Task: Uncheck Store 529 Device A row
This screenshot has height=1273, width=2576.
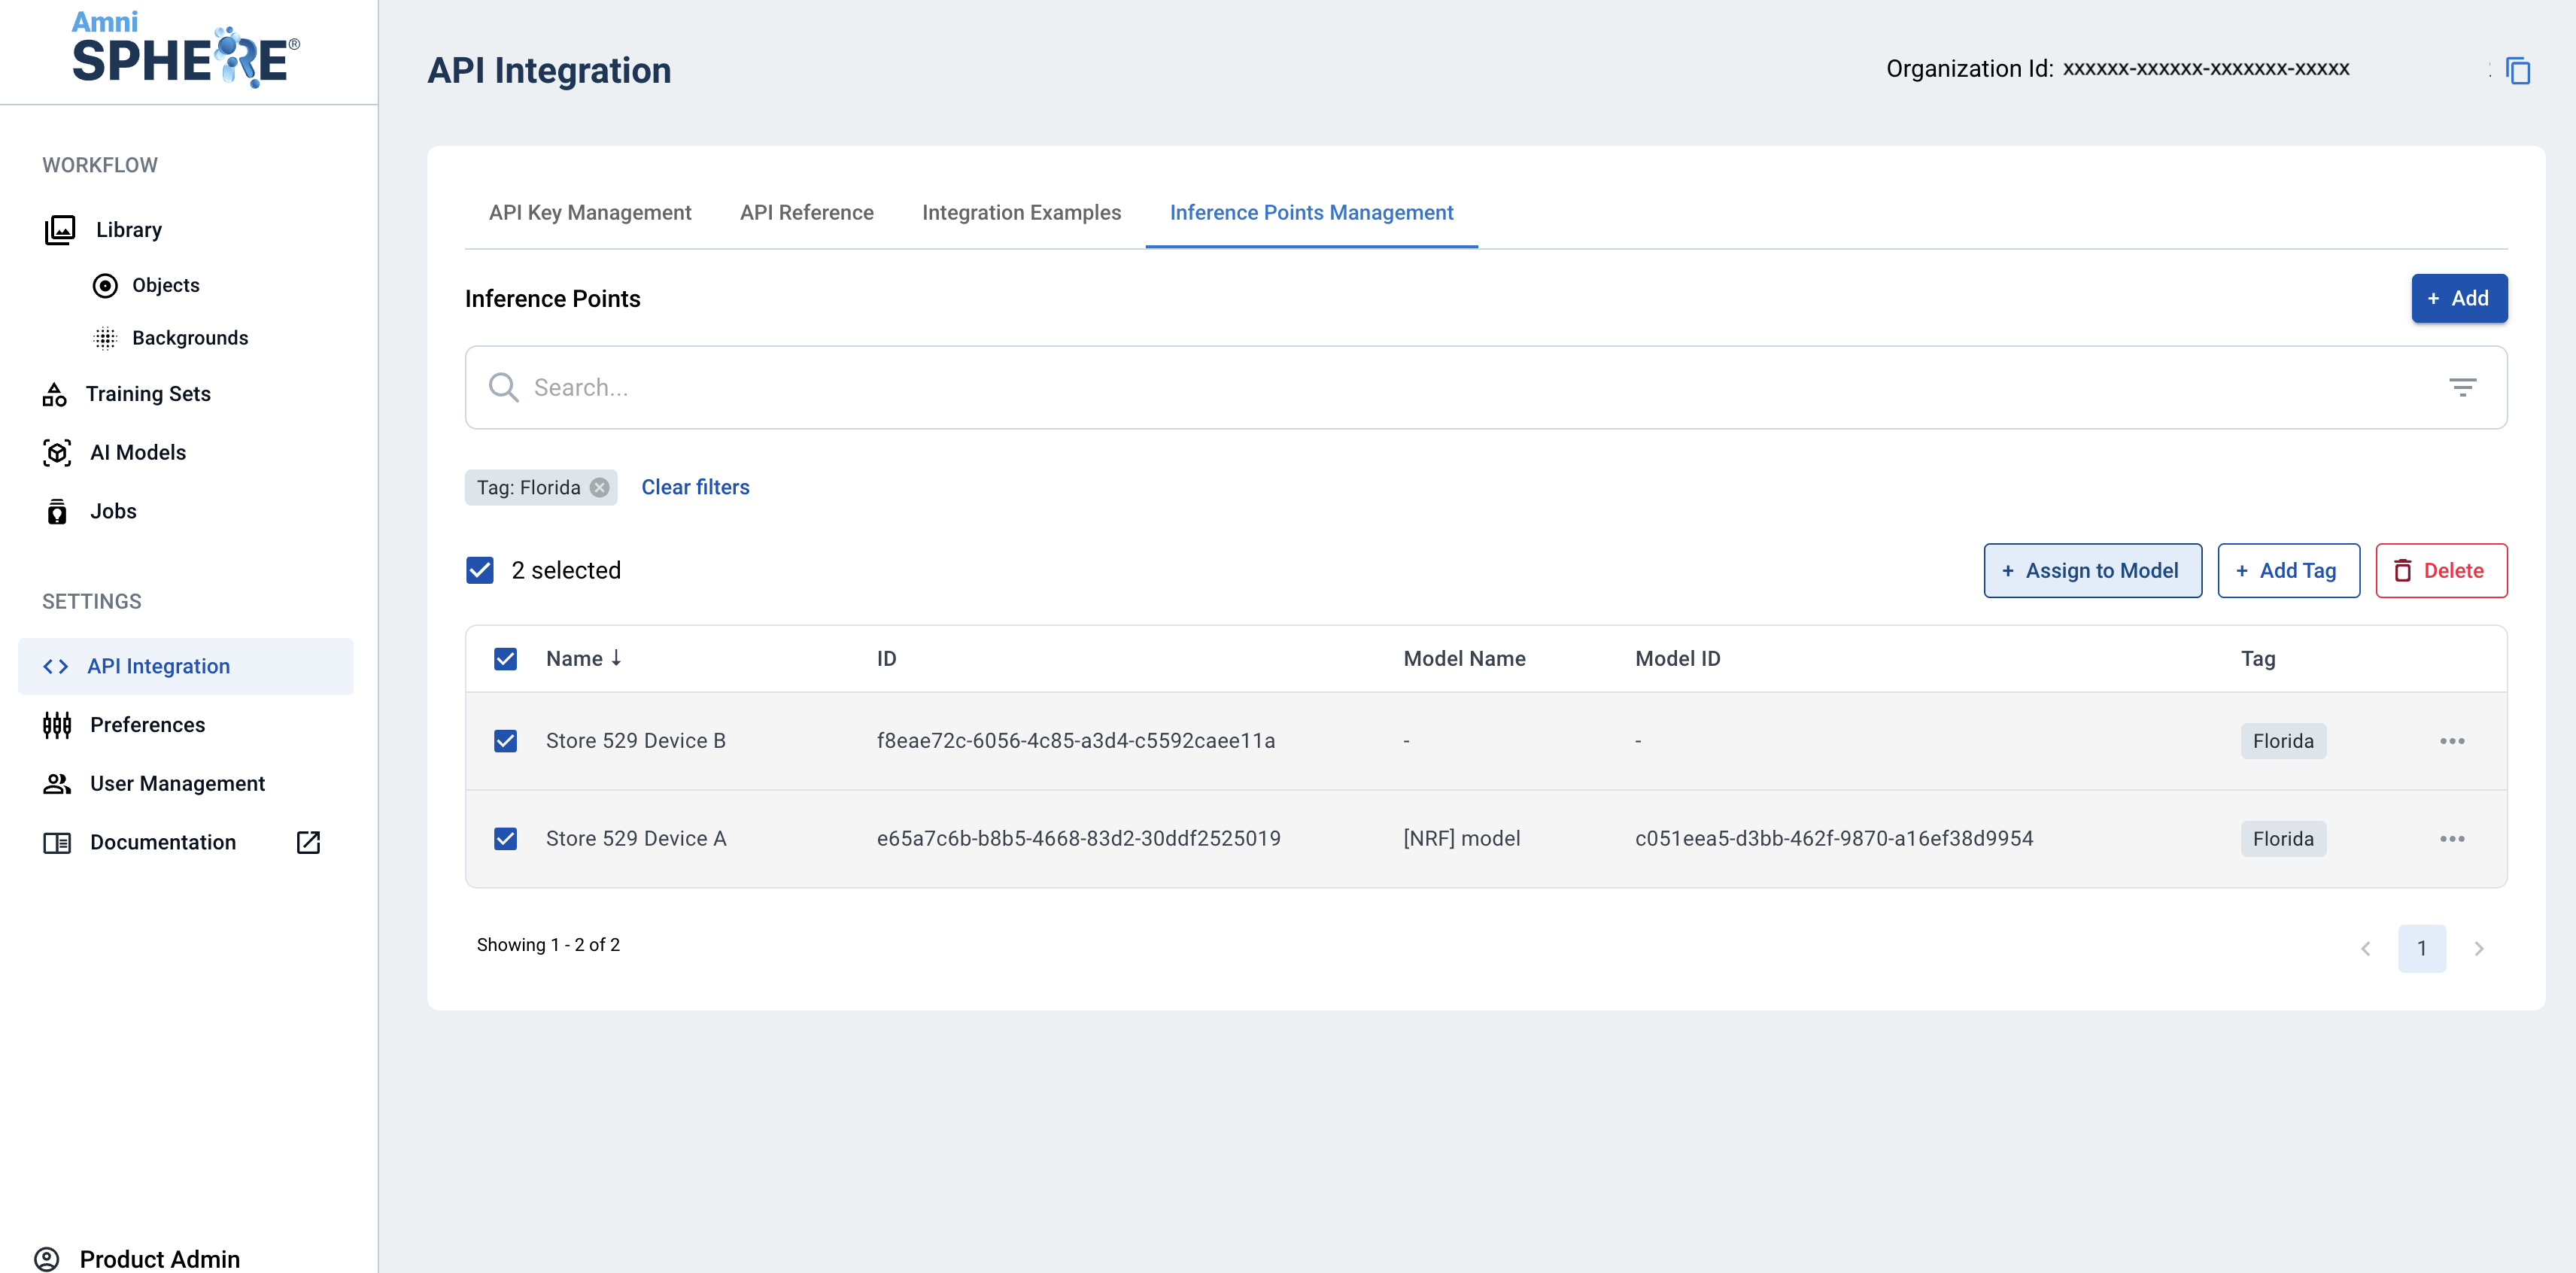Action: point(506,839)
